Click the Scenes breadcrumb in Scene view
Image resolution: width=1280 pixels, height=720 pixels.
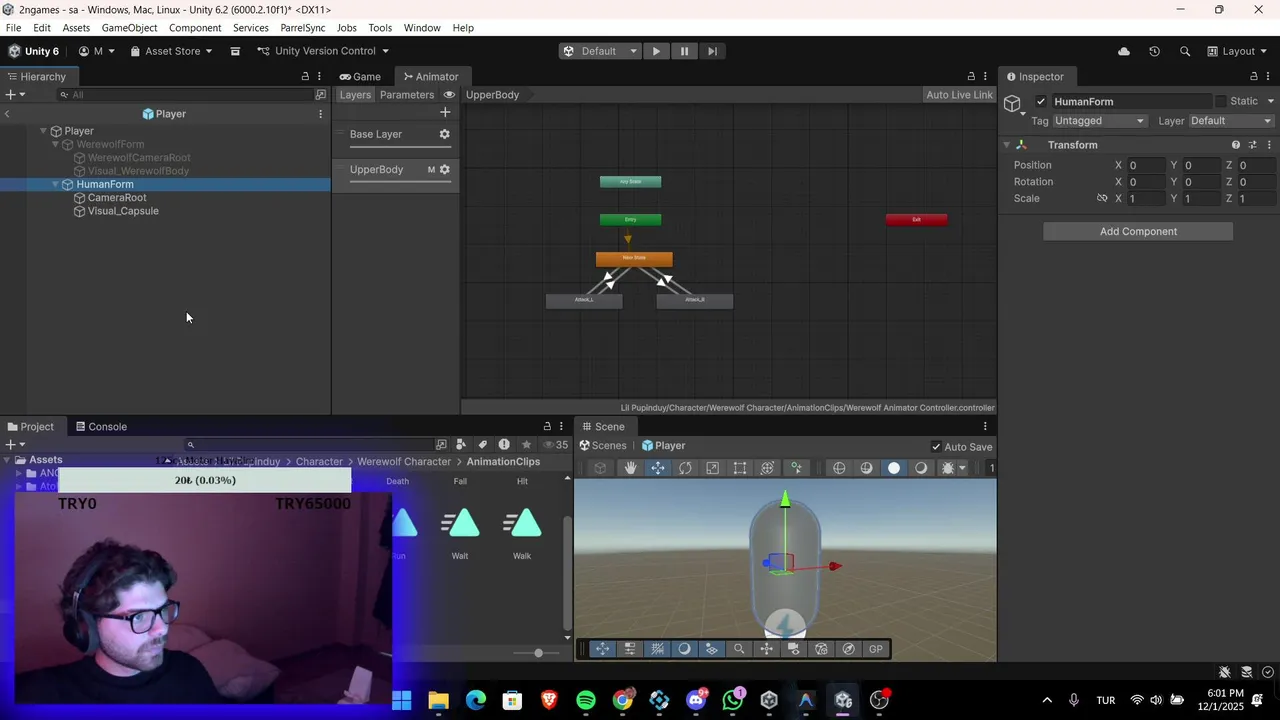point(601,446)
